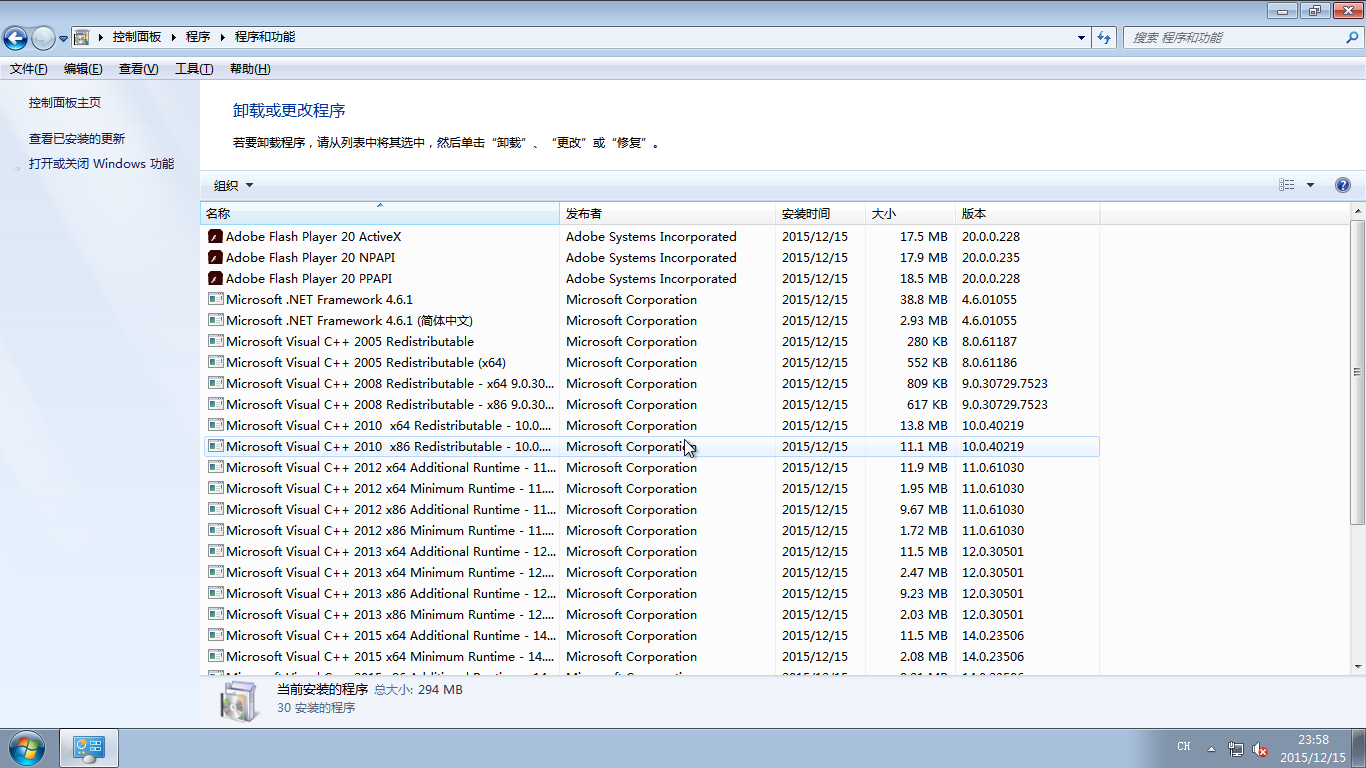Click the volume muted icon in the tray
Image resolution: width=1366 pixels, height=768 pixels.
[x=1260, y=749]
